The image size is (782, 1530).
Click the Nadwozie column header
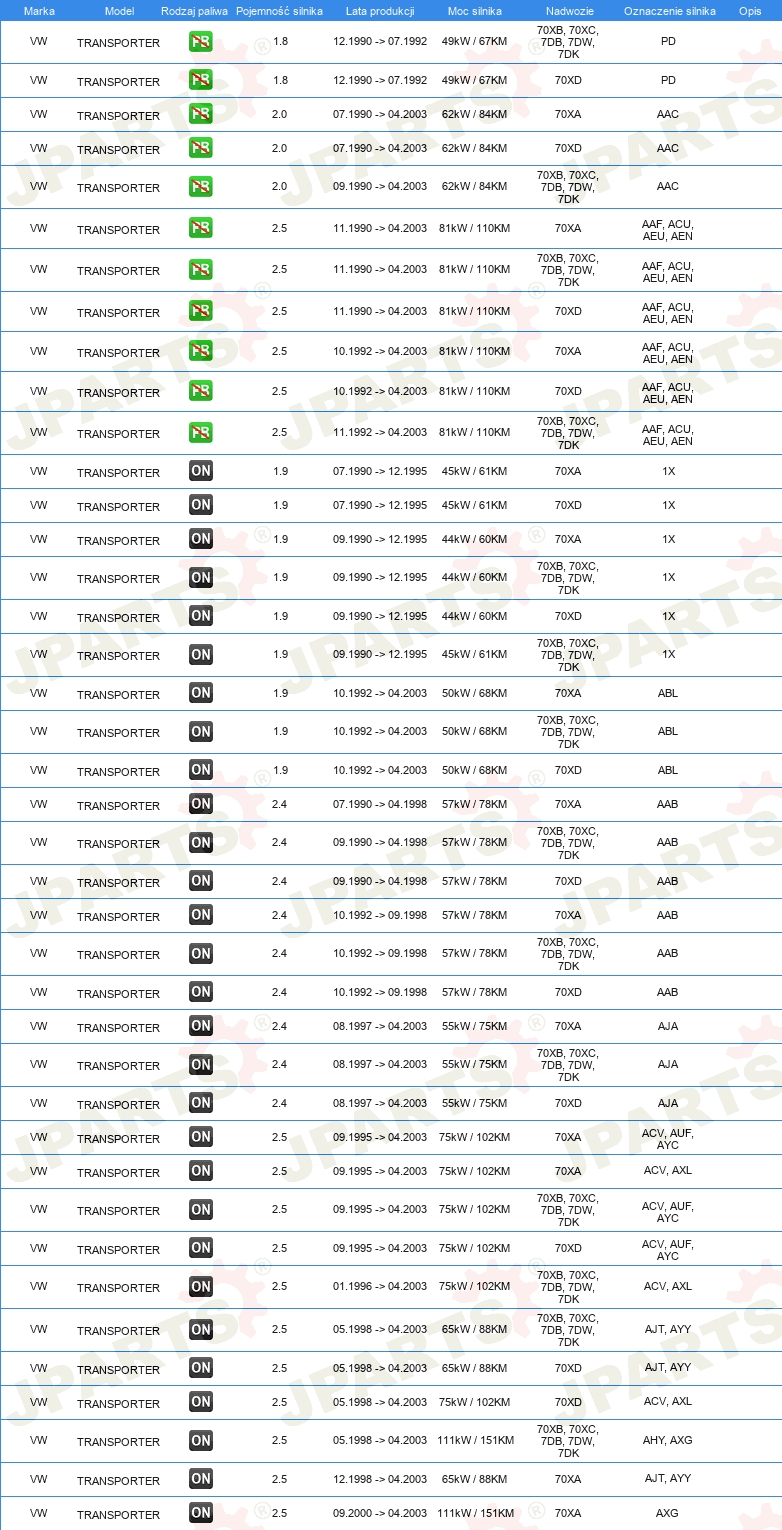tap(569, 11)
